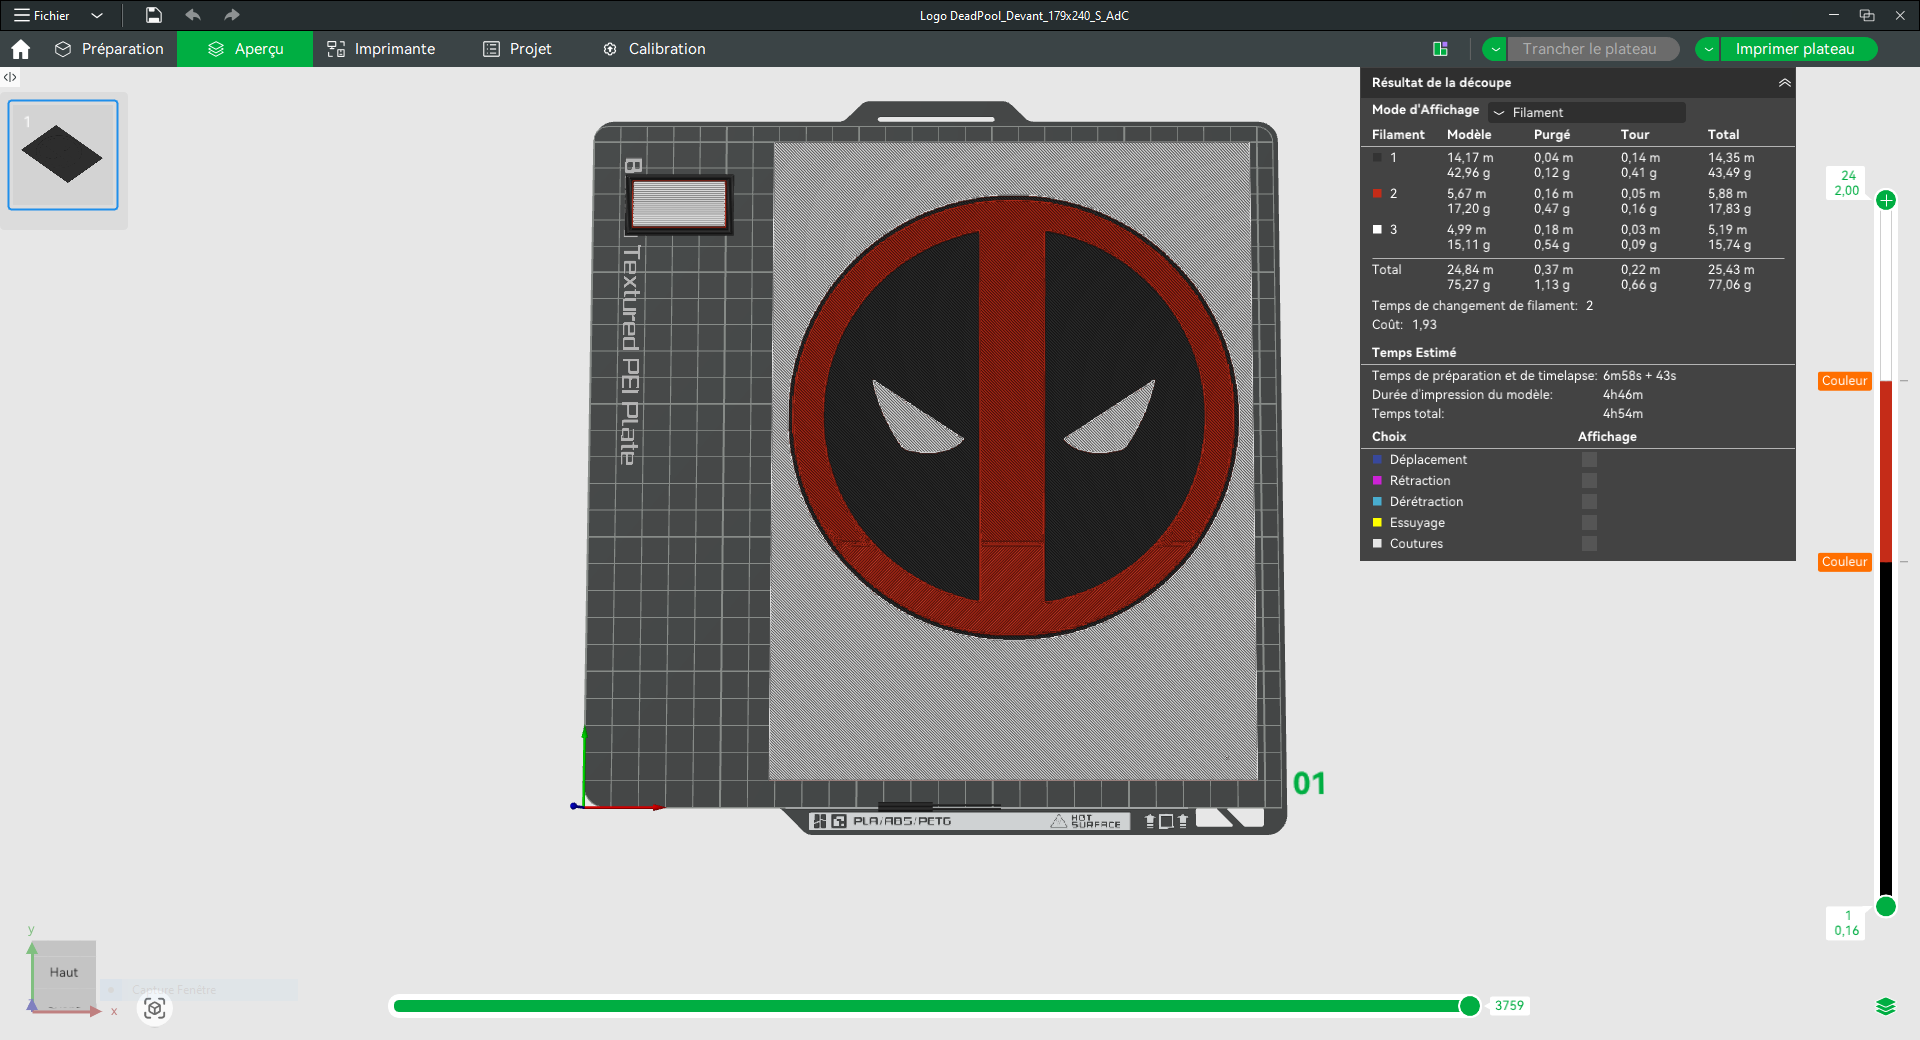Toggle Dérétraction display checkbox
The width and height of the screenshot is (1920, 1040).
[1589, 502]
